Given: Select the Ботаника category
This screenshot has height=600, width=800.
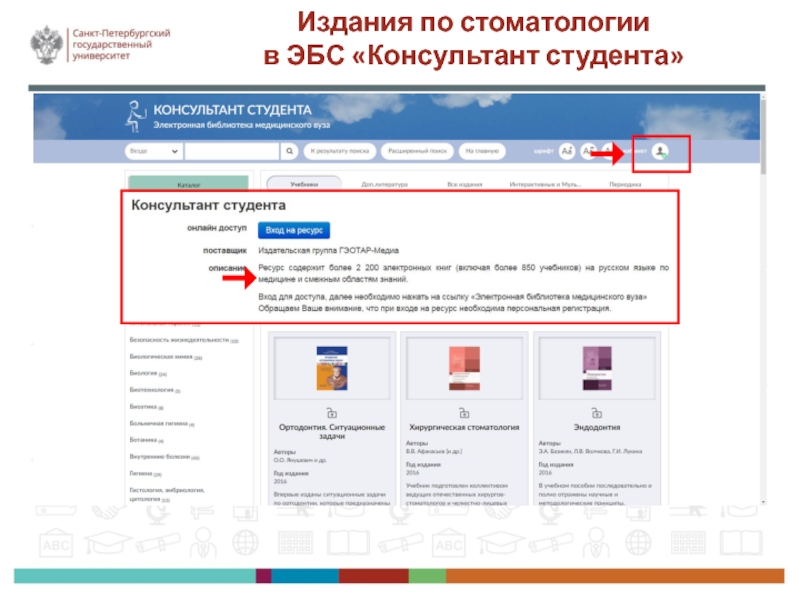Looking at the screenshot, I should (146, 440).
